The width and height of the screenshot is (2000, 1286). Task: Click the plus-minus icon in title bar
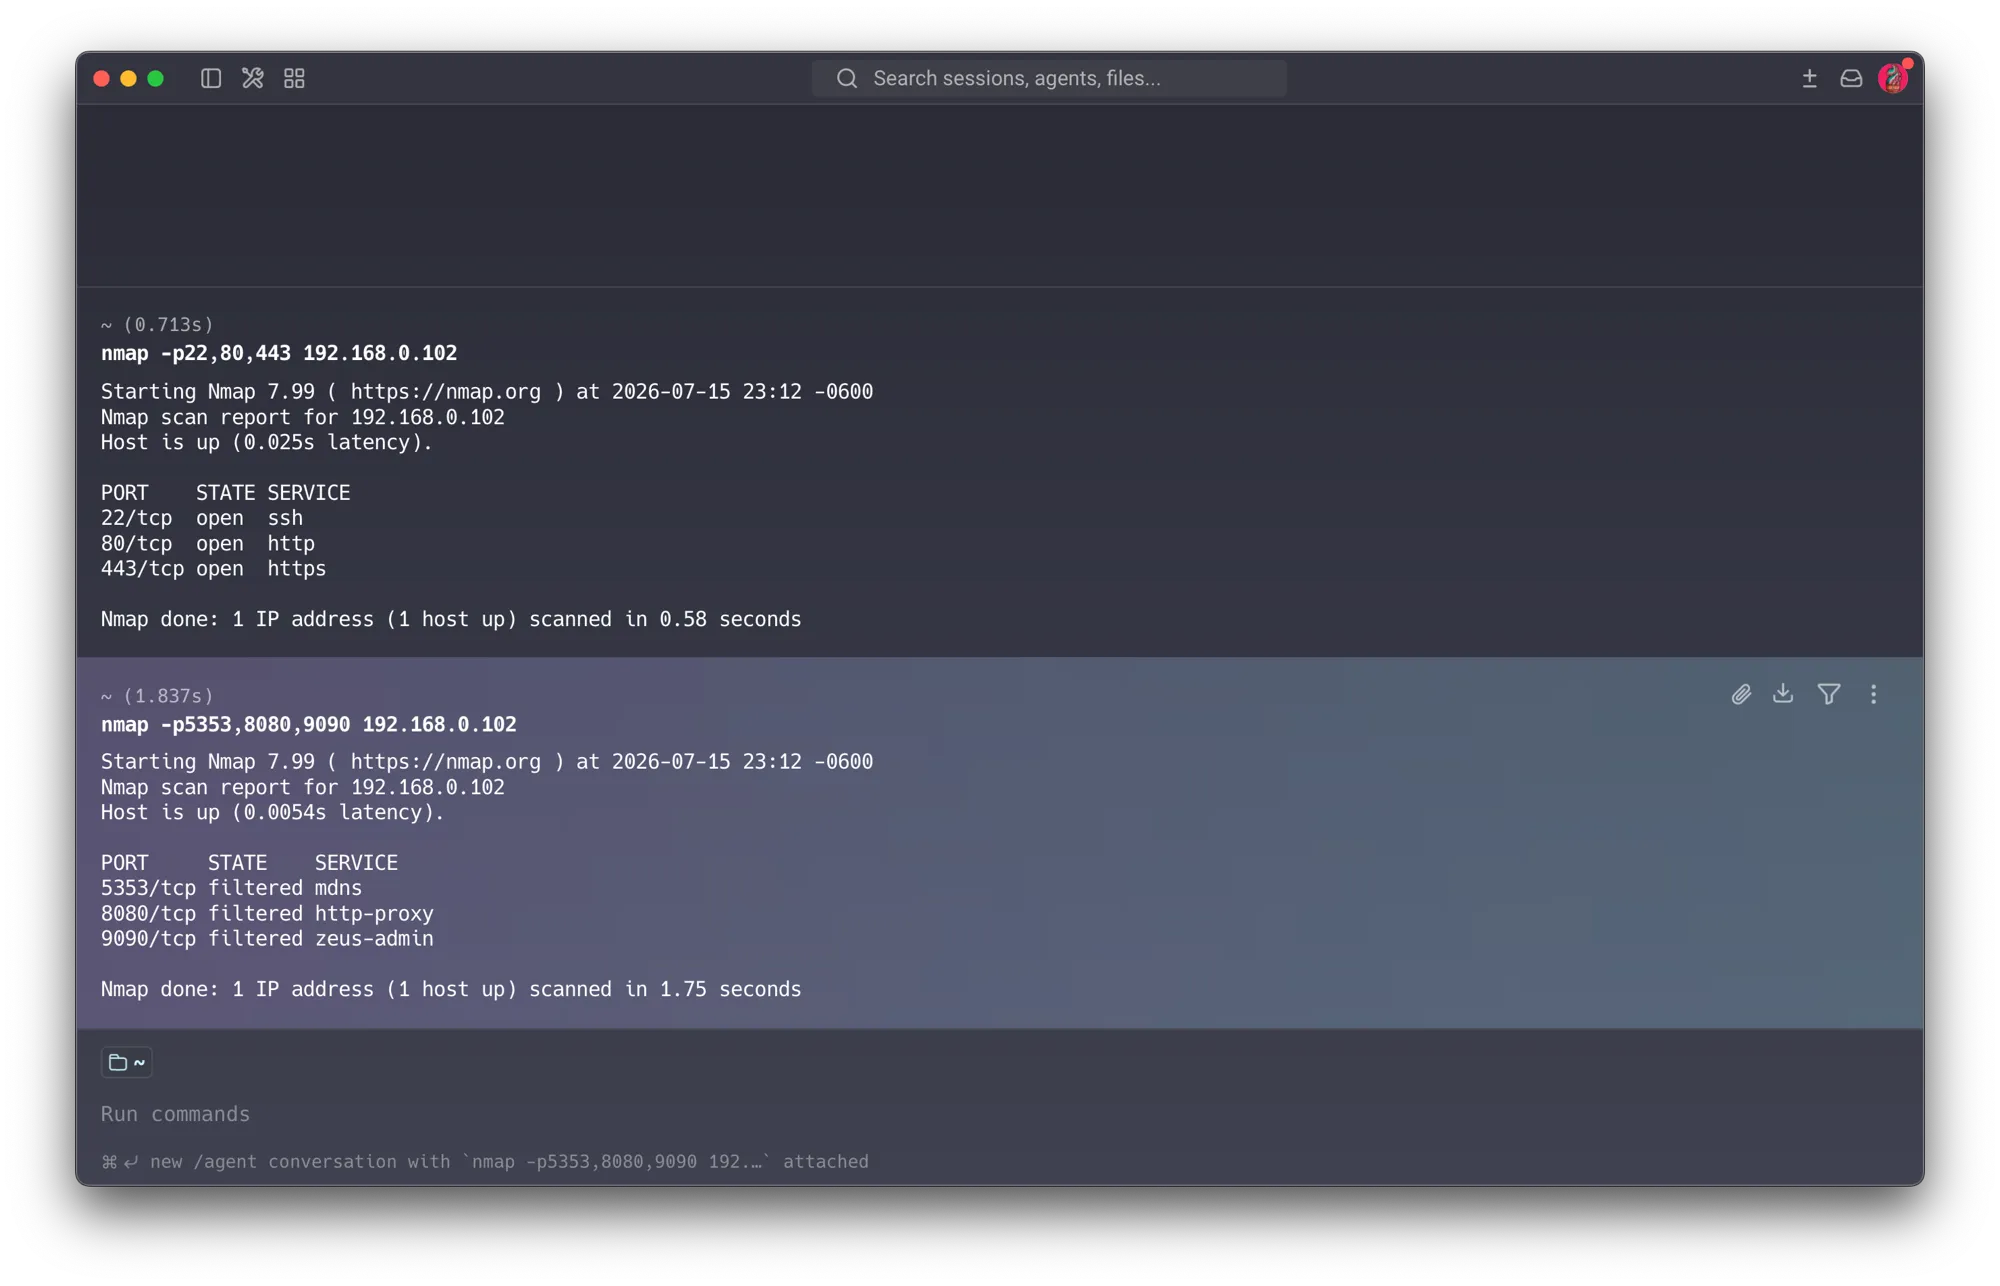coord(1809,78)
